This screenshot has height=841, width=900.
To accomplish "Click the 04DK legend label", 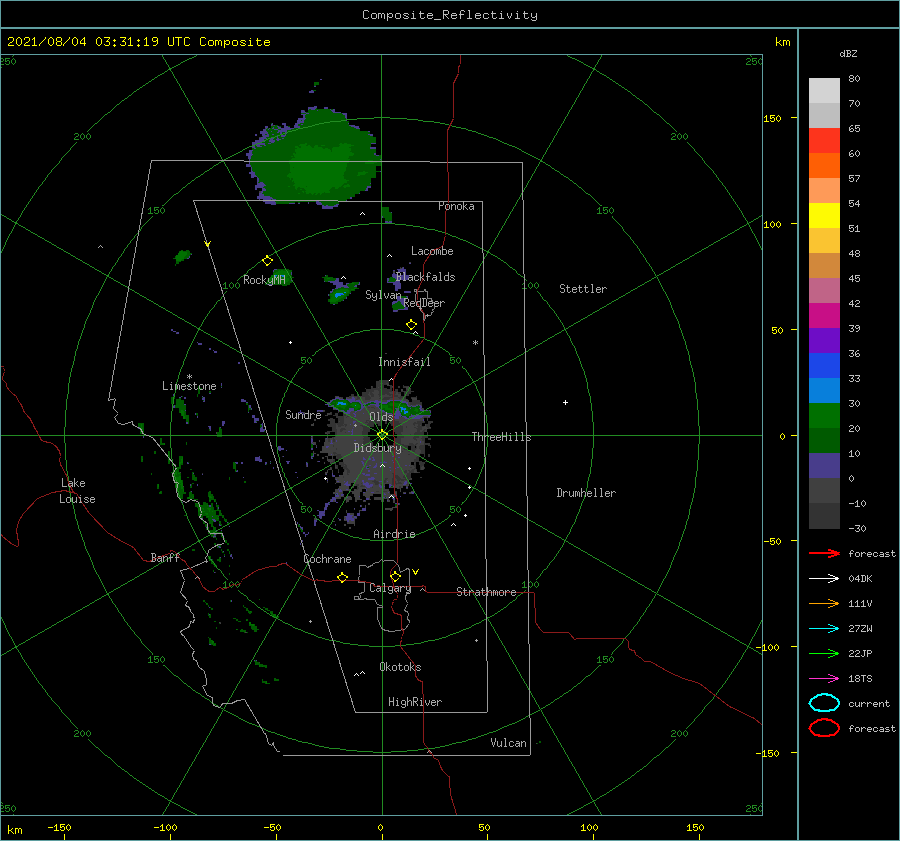I will point(860,579).
